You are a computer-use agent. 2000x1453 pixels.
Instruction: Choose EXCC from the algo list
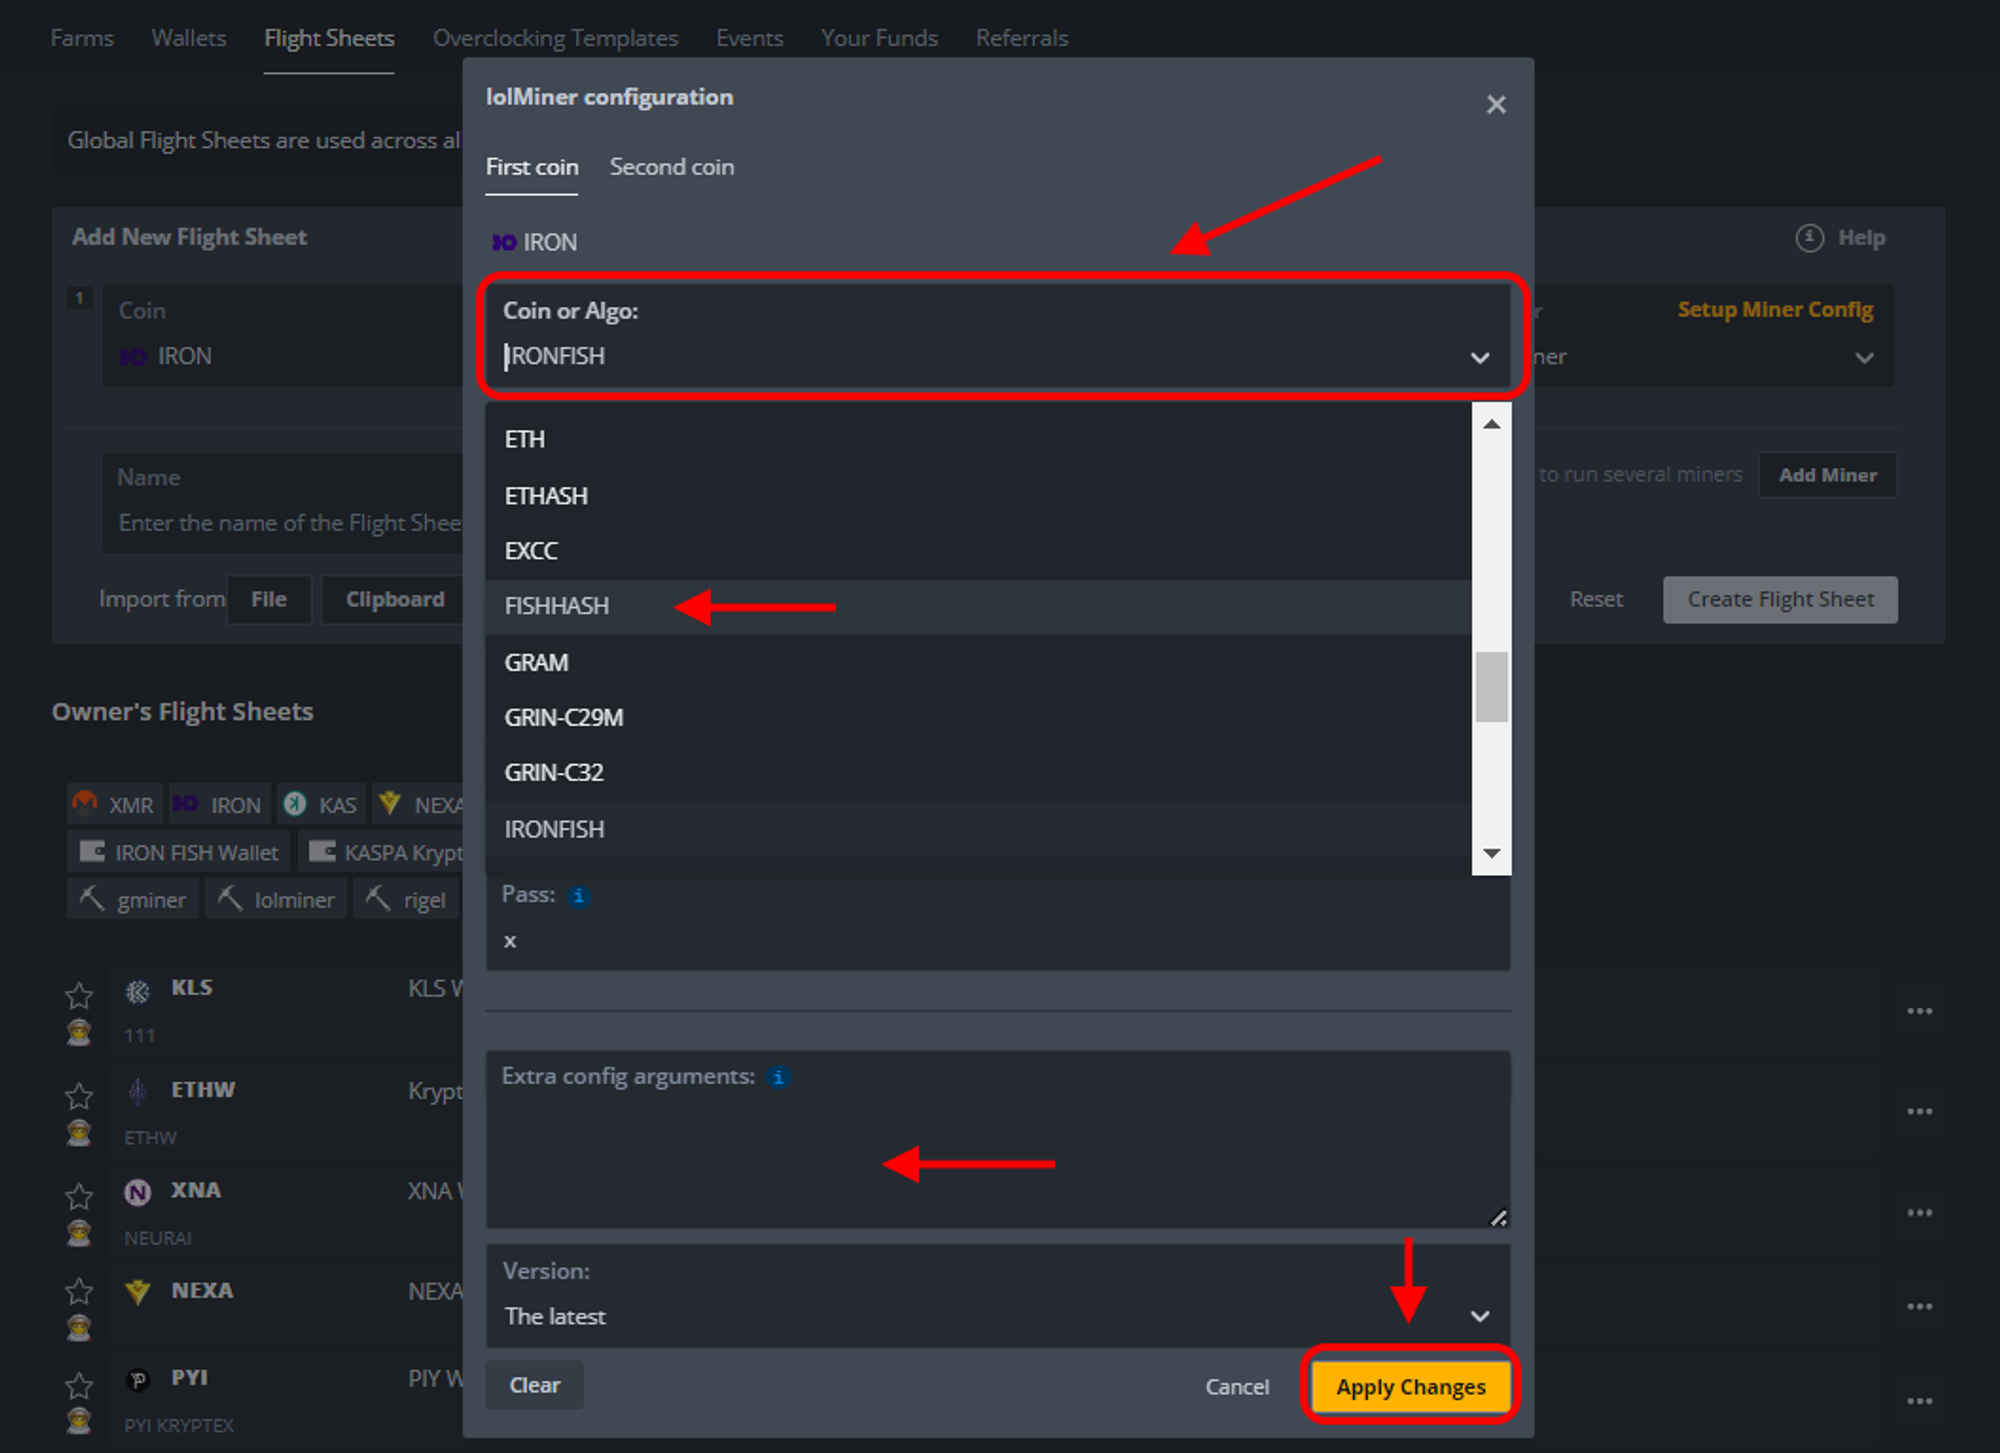click(x=978, y=551)
